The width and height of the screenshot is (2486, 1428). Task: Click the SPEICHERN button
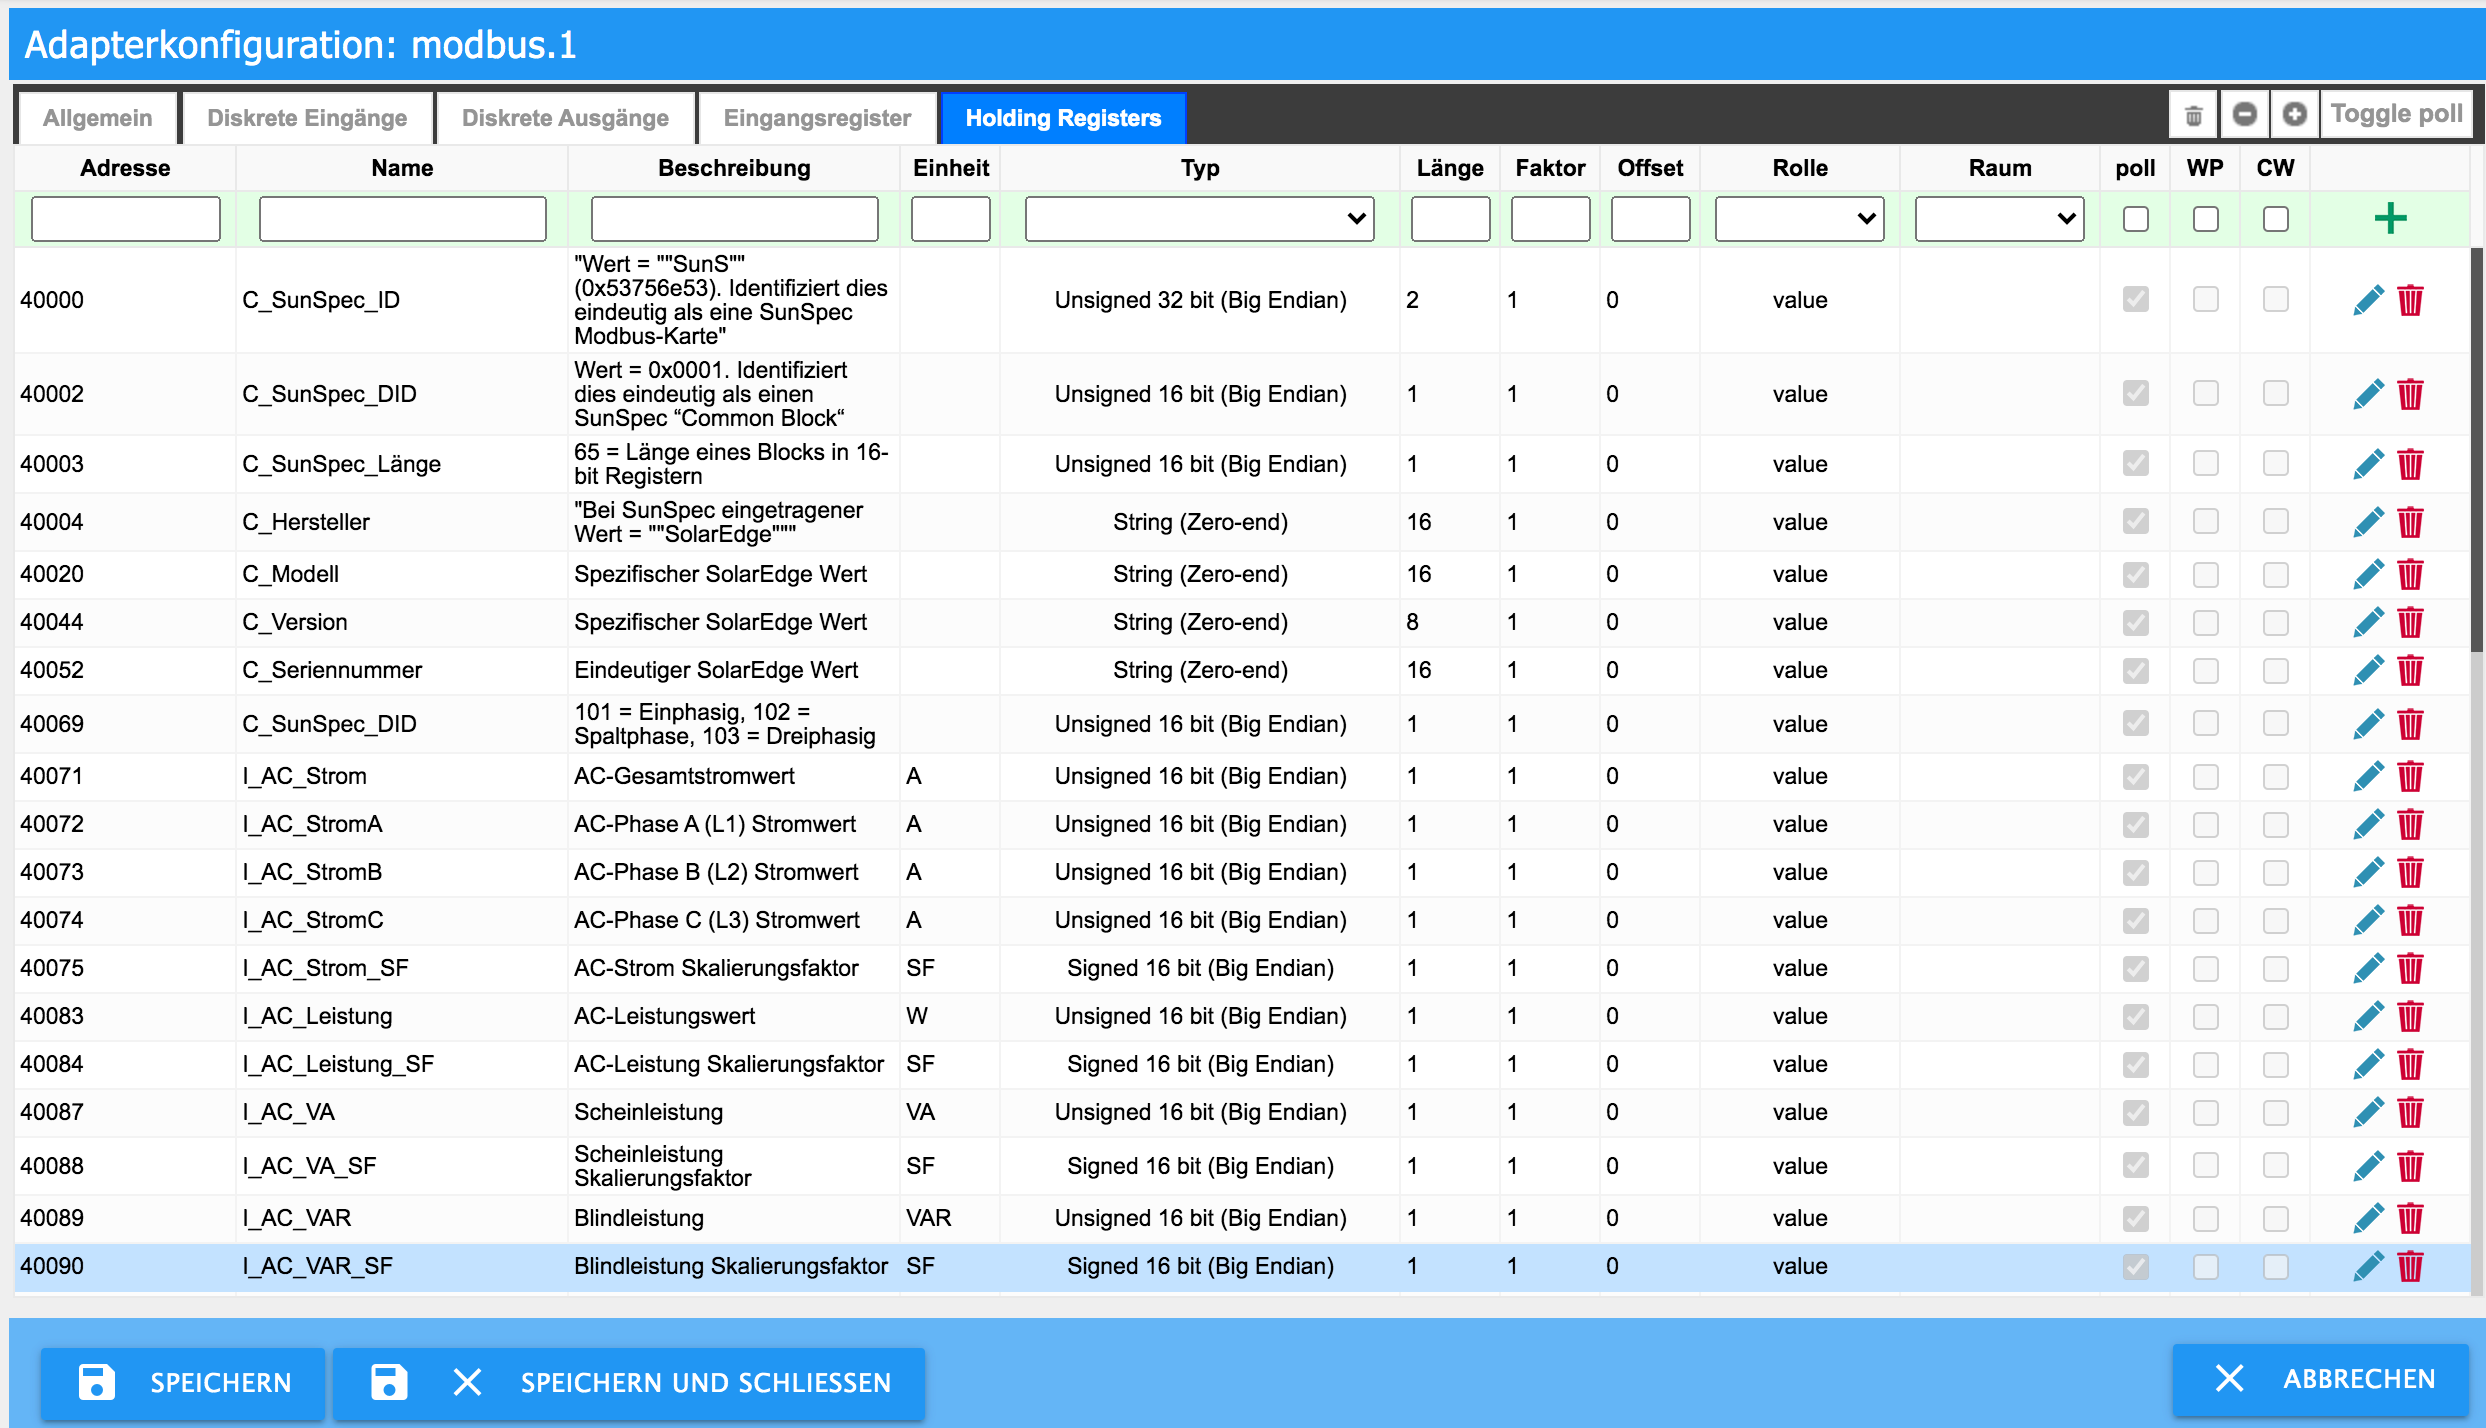click(x=183, y=1383)
